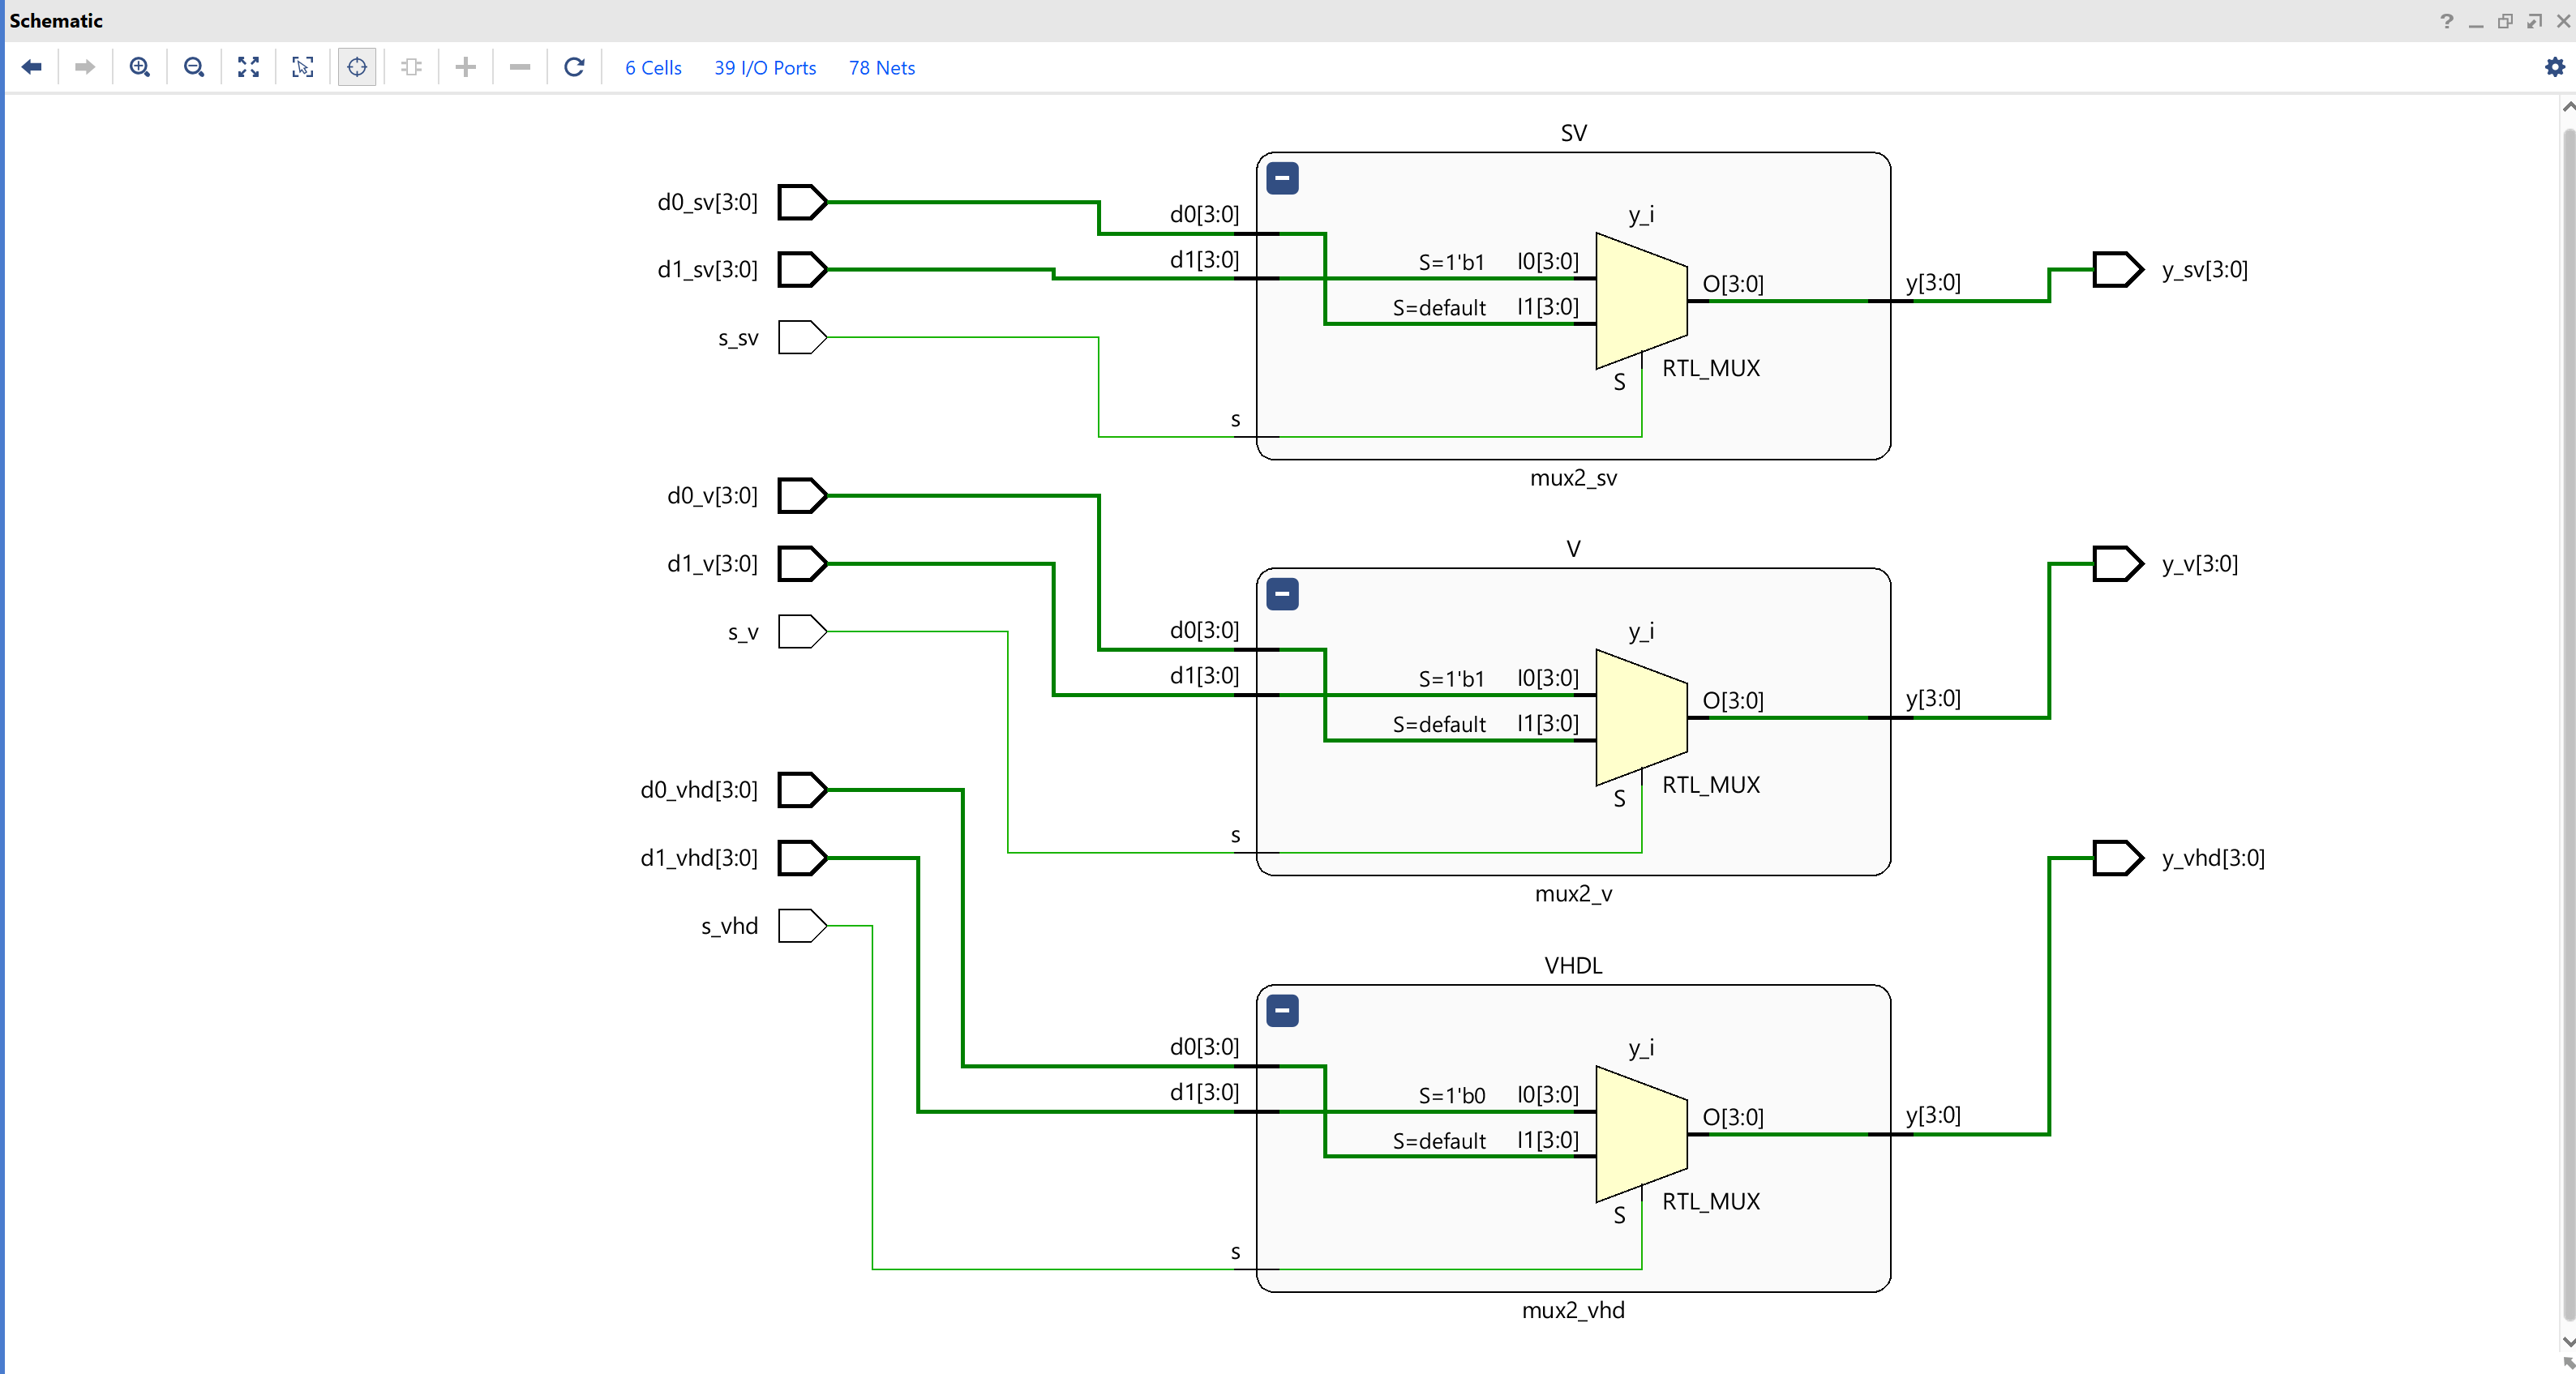Click the regenerate schematic refresh icon
Viewport: 2576px width, 1374px height.
pyautogui.click(x=574, y=67)
